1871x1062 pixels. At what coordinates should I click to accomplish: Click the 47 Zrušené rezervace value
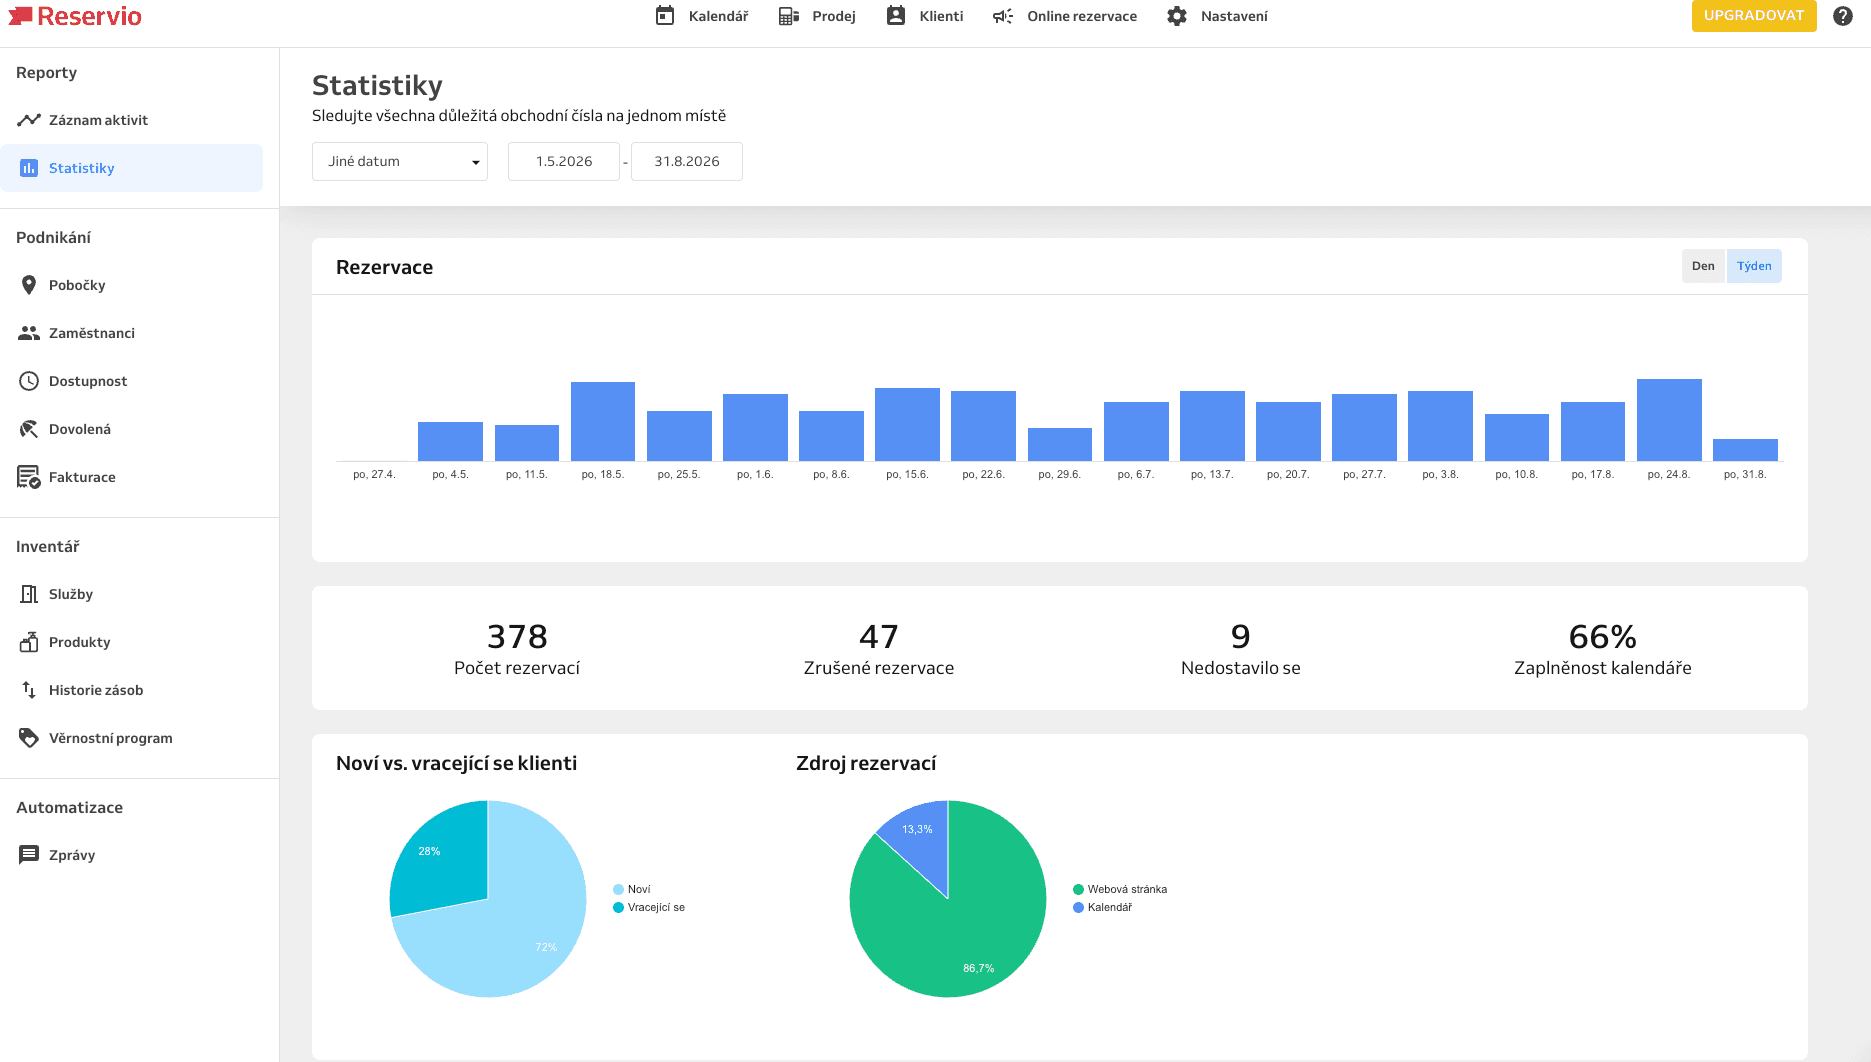tap(879, 636)
